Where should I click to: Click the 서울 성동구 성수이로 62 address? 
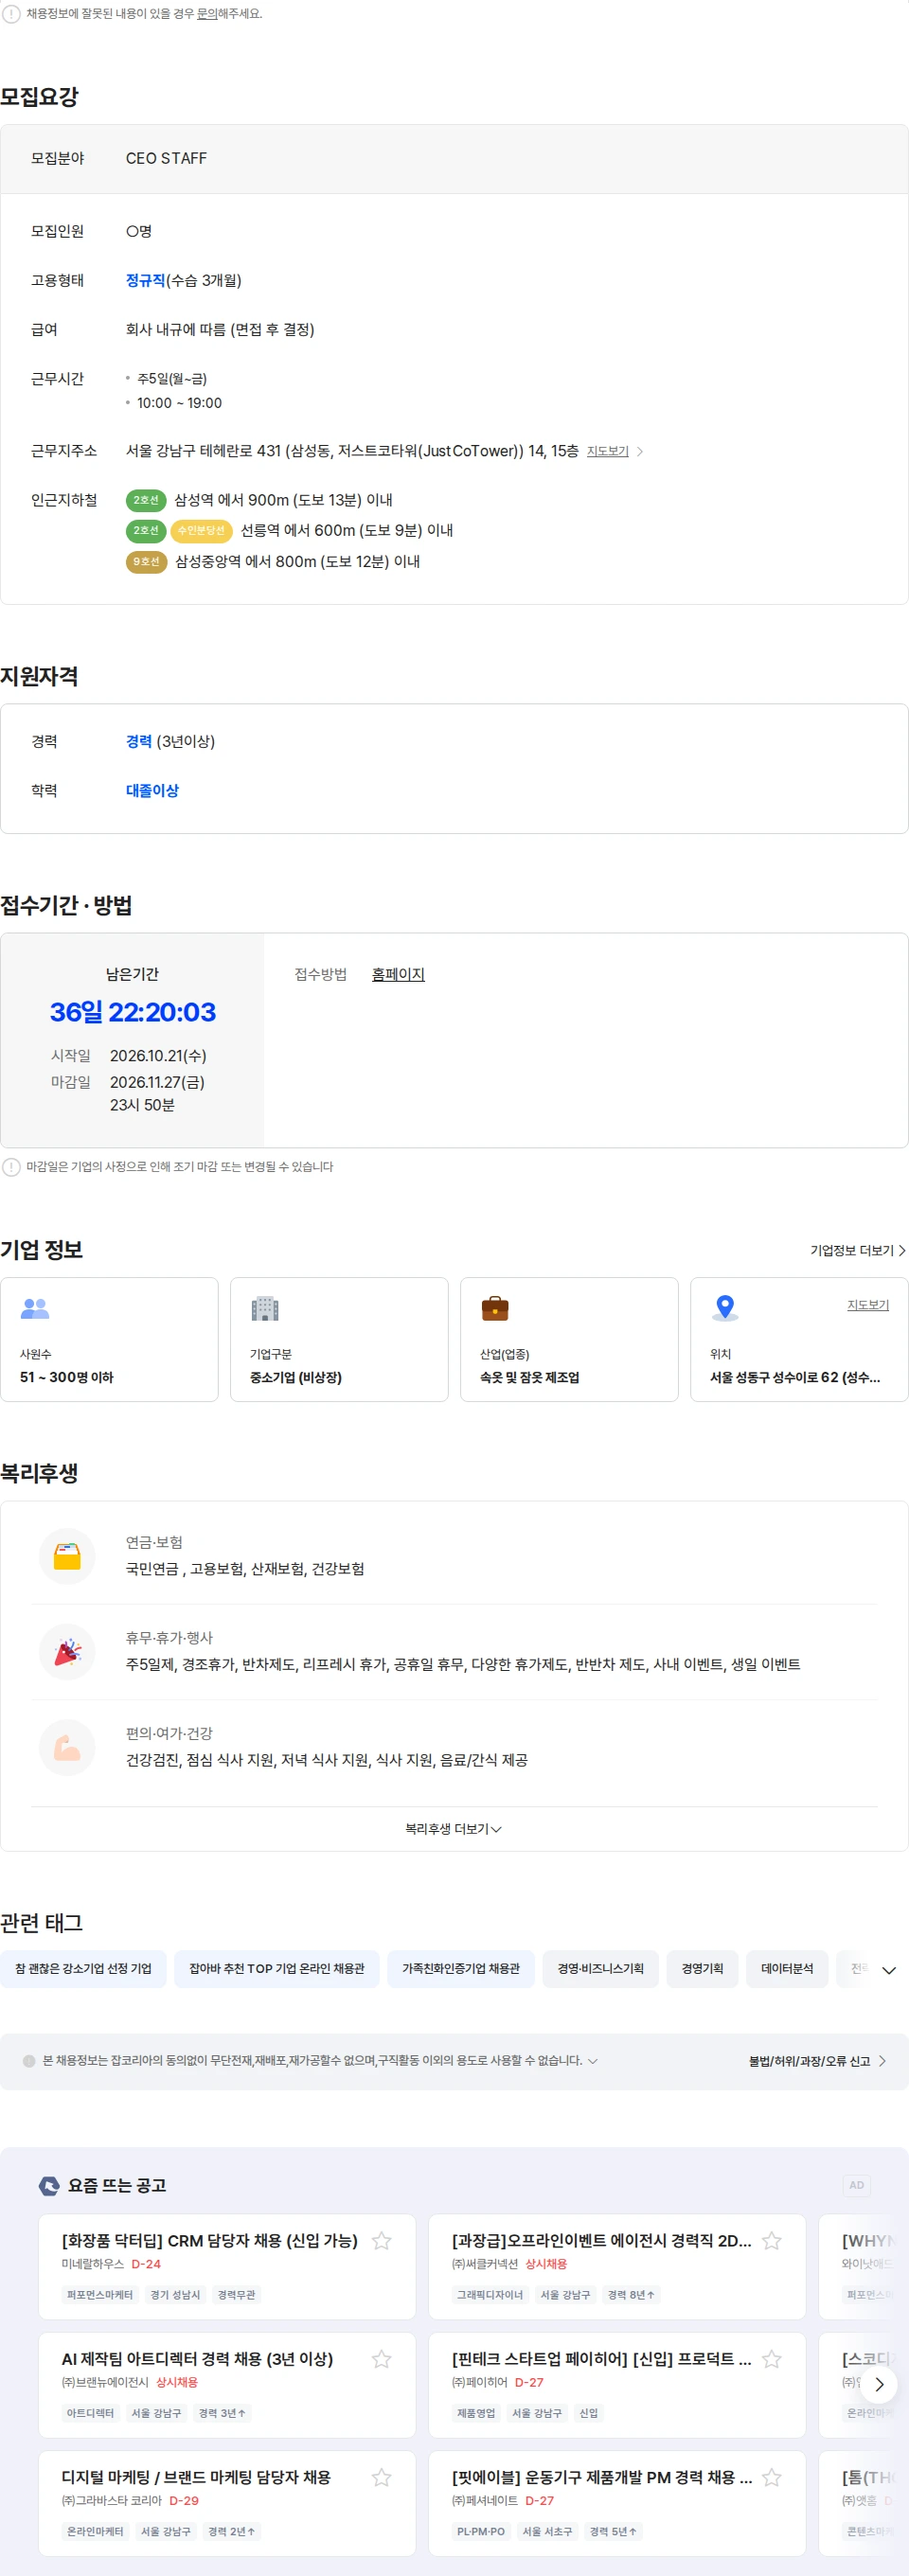tap(795, 1377)
